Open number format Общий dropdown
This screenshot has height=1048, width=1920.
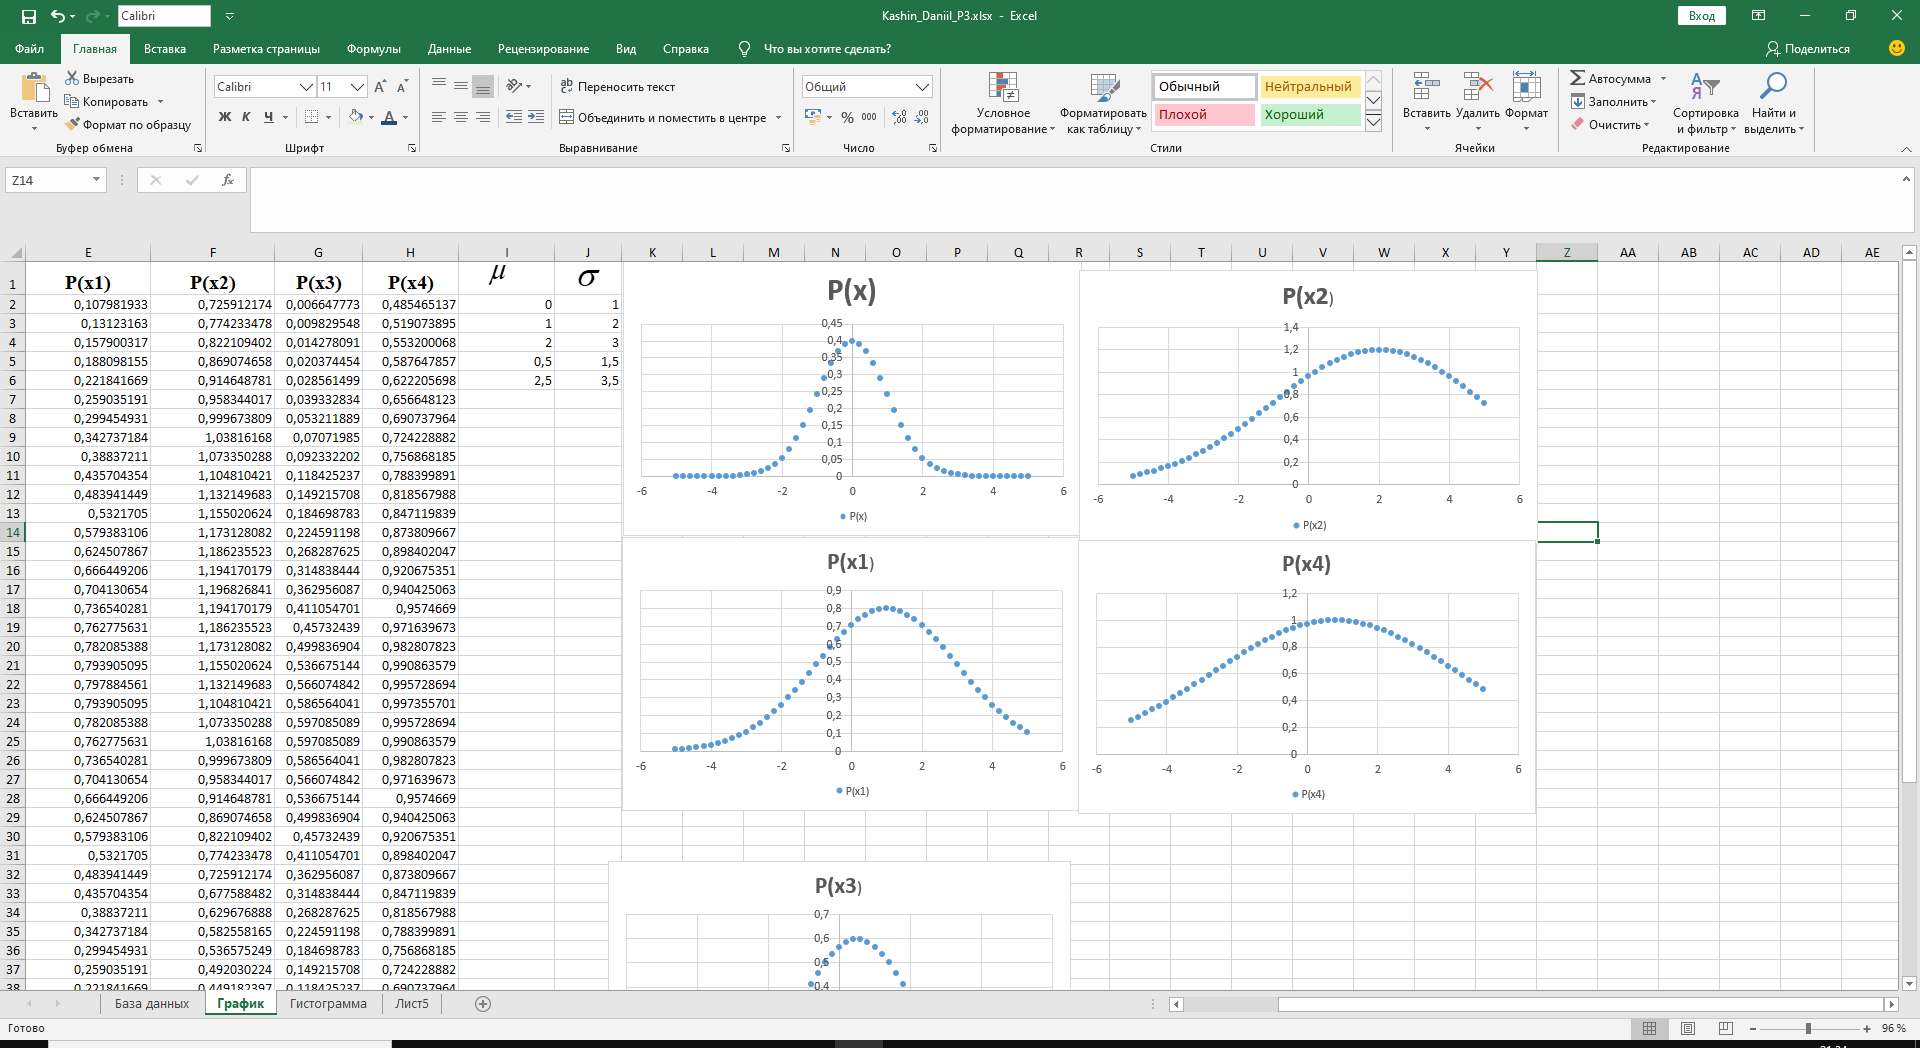(x=922, y=87)
